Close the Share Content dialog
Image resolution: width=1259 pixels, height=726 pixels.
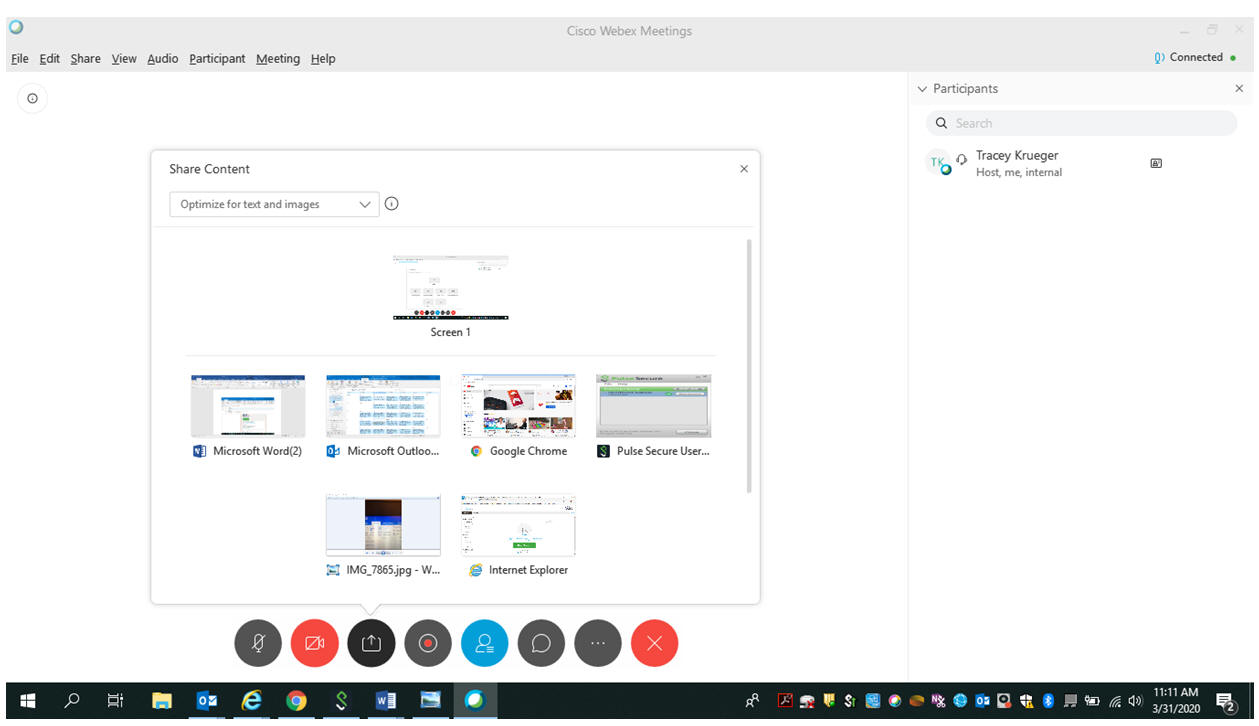coord(743,169)
